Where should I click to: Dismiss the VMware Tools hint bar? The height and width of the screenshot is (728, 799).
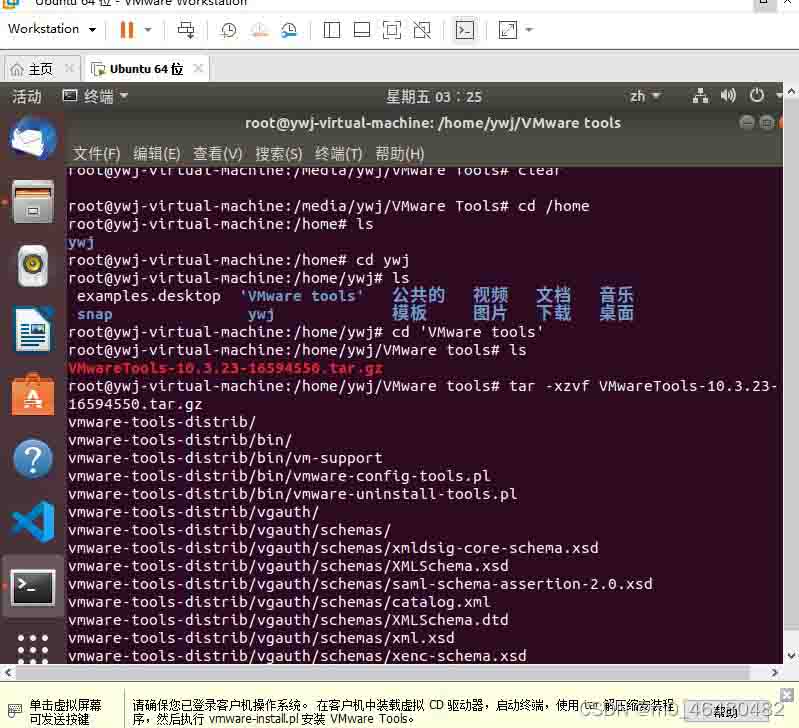[787, 695]
